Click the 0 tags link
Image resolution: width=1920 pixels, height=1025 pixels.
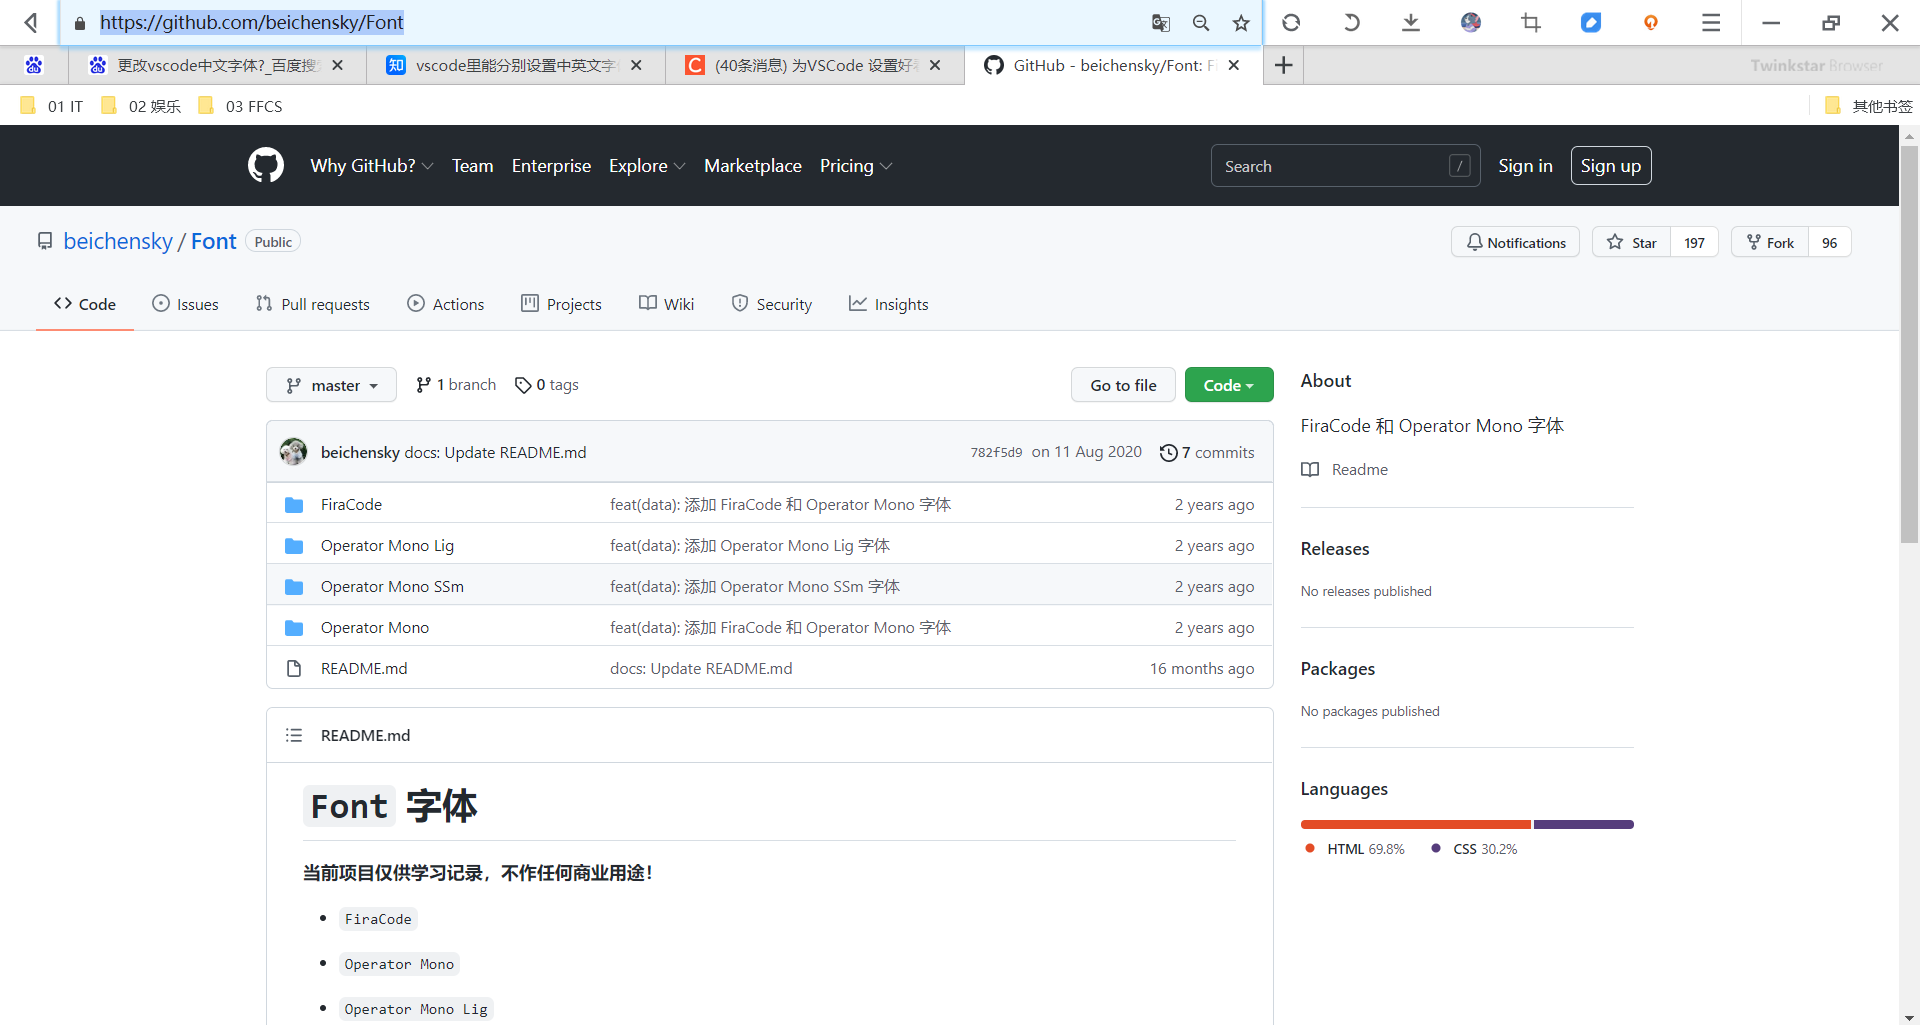[x=546, y=385]
